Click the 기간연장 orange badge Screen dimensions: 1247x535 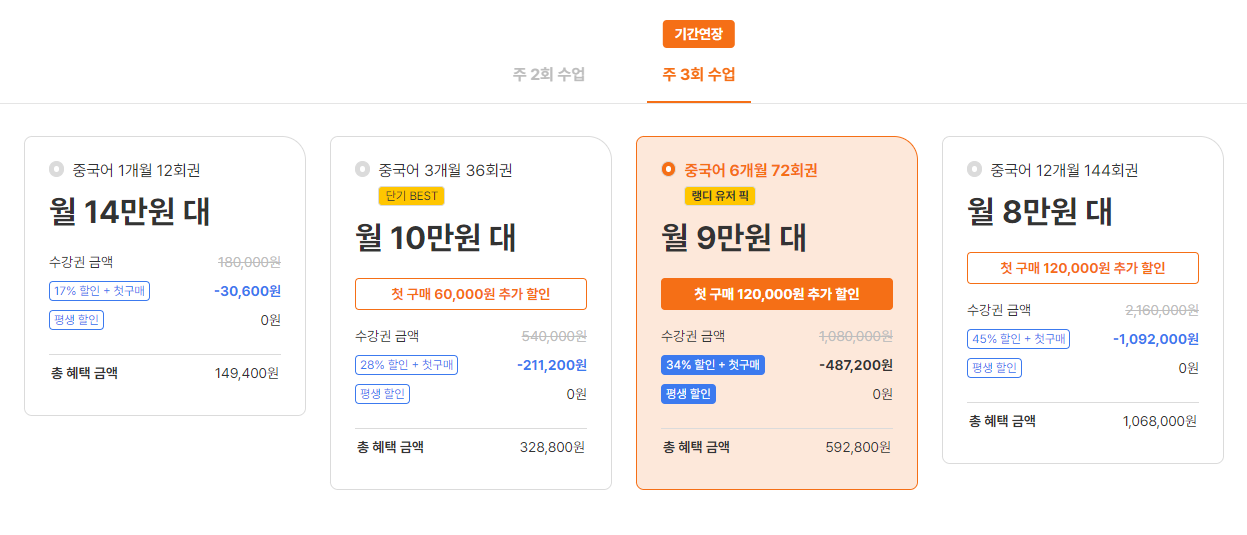(x=699, y=34)
